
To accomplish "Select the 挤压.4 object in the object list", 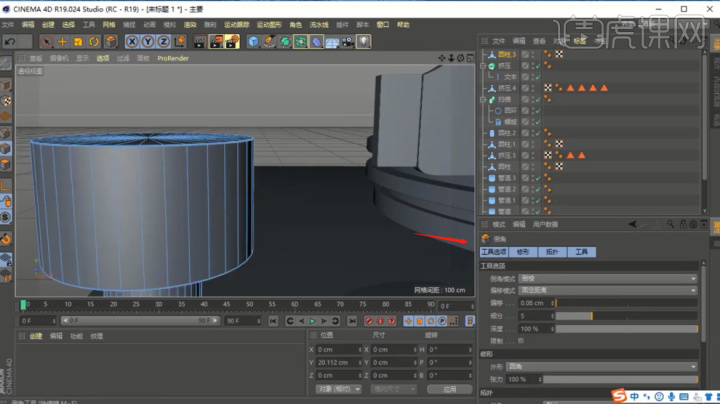I will click(509, 88).
